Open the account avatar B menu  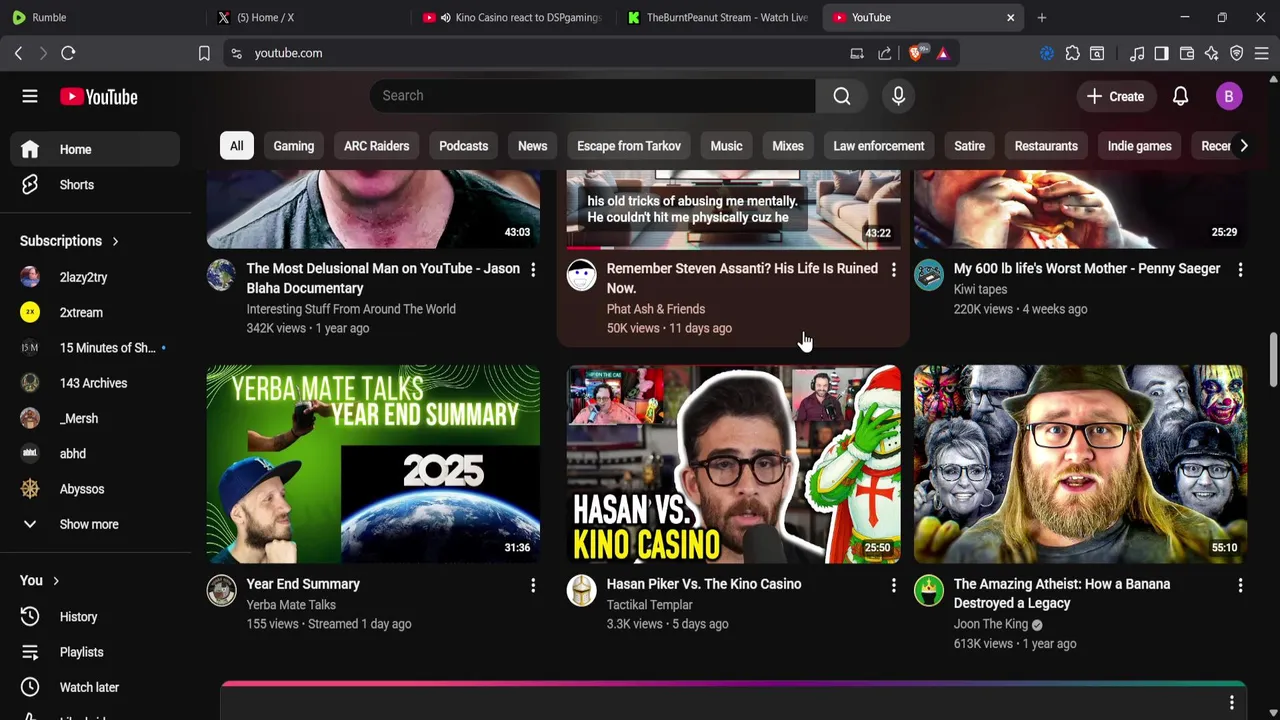click(1229, 96)
